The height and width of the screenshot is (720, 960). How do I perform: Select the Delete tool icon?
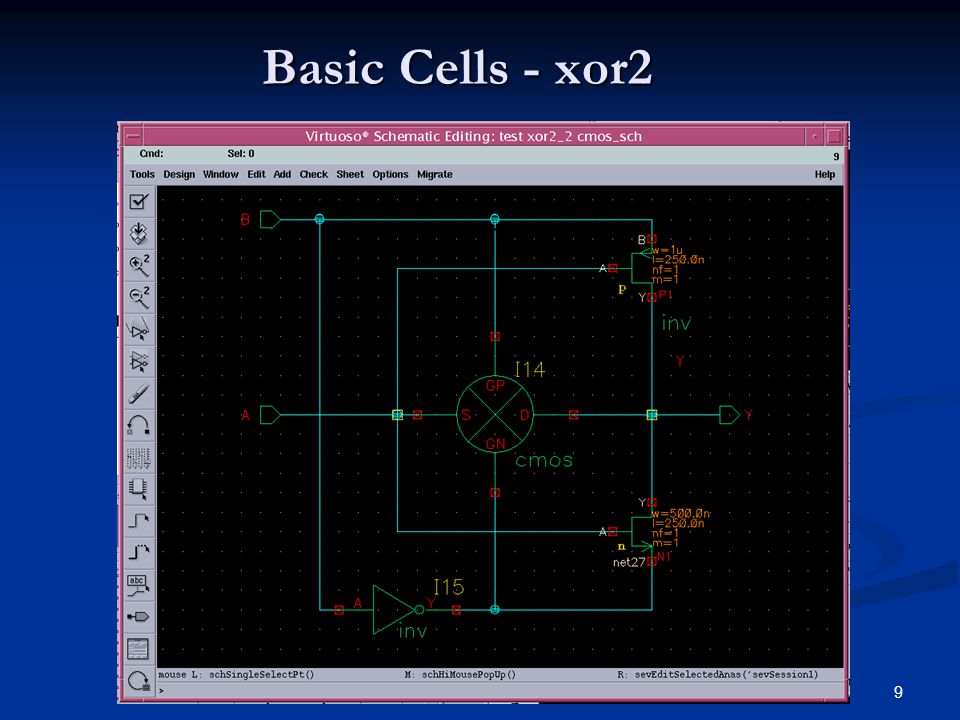click(x=139, y=394)
